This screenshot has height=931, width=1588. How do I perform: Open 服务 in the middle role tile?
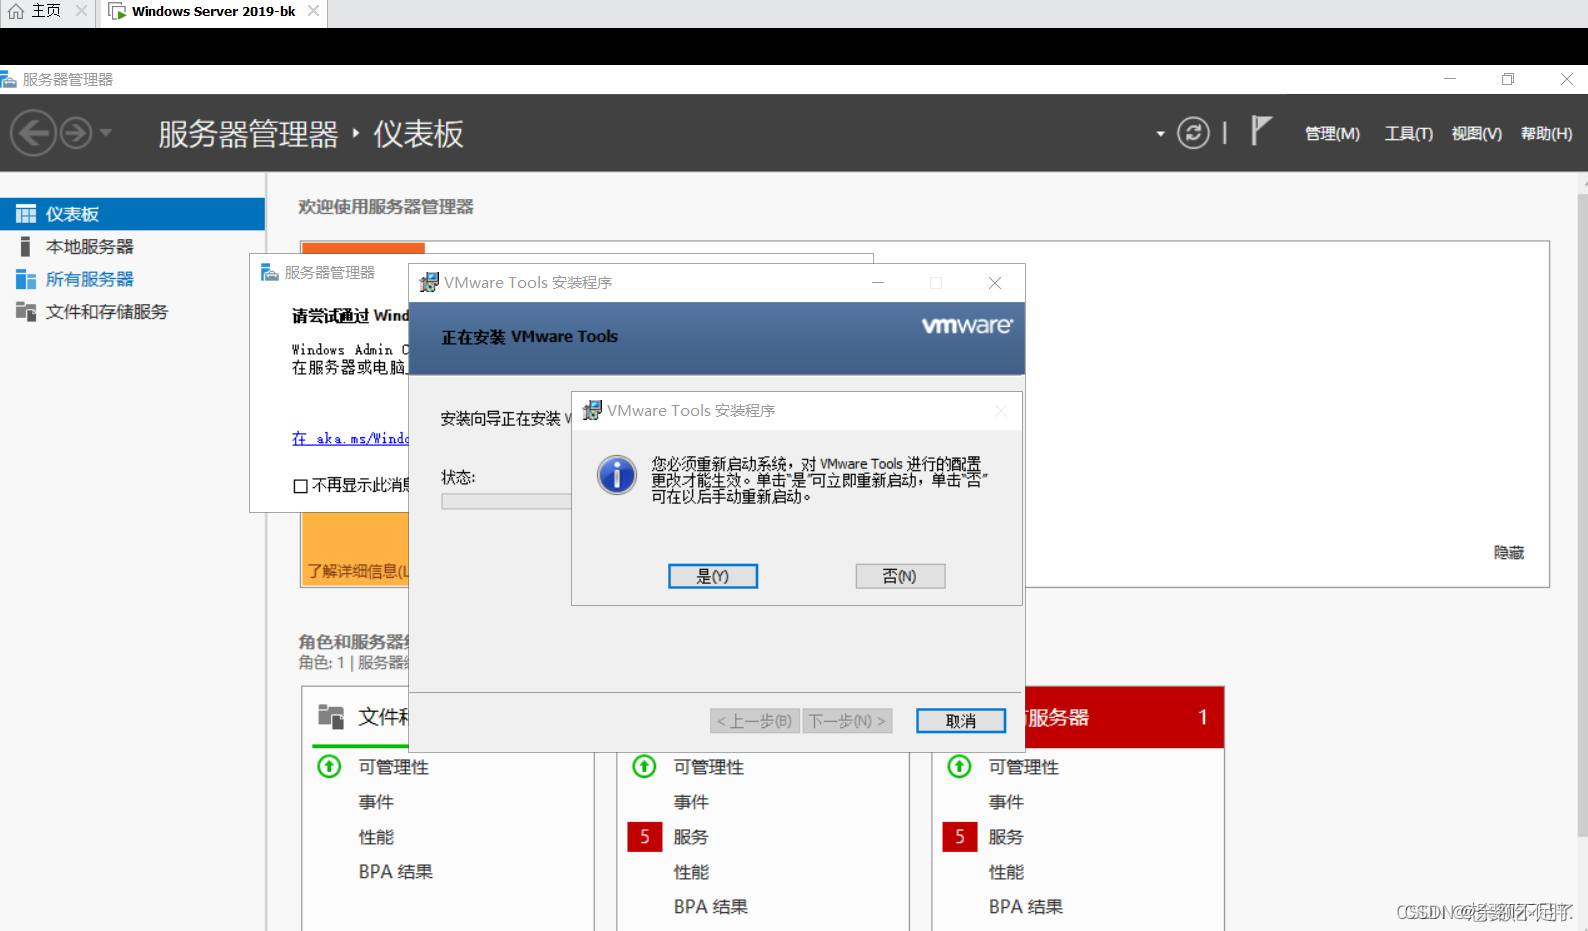(x=691, y=837)
